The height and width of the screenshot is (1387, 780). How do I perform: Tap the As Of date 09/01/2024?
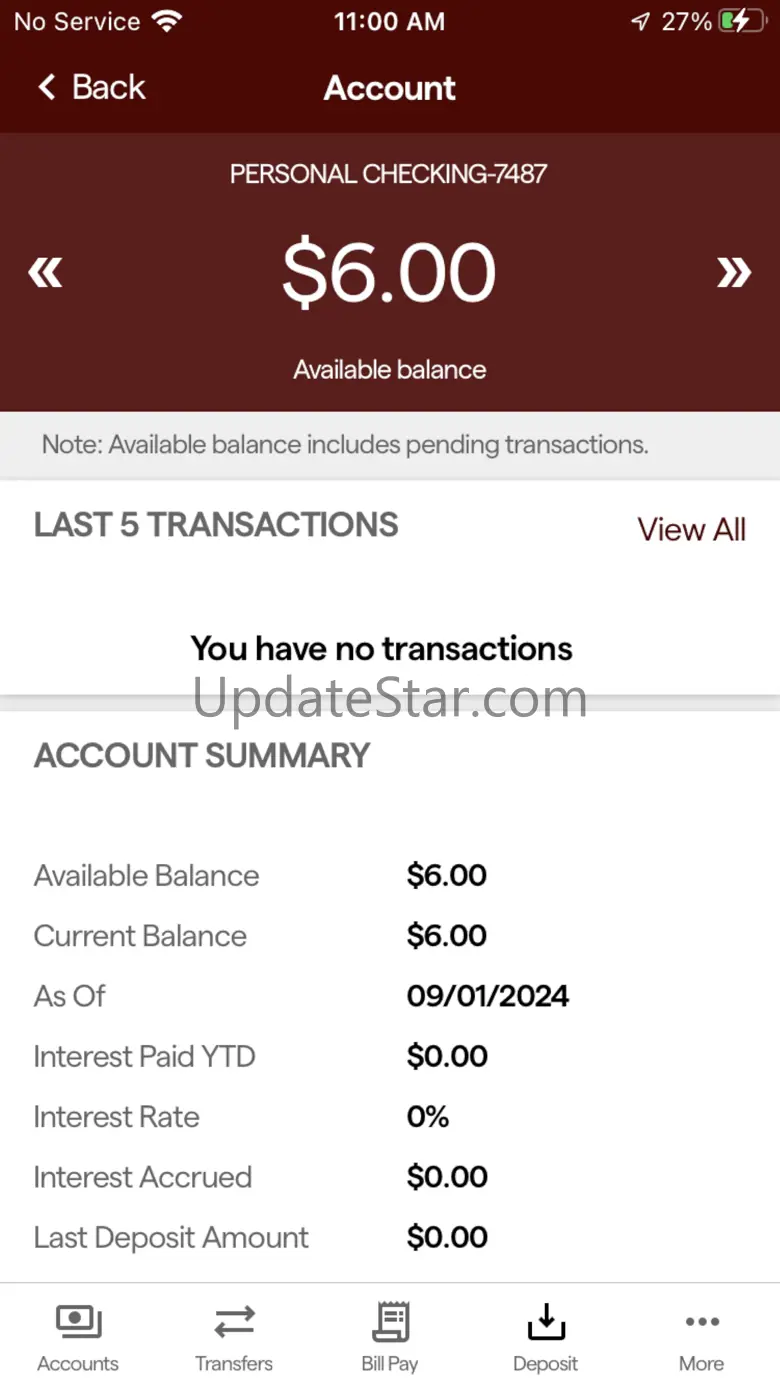click(488, 996)
